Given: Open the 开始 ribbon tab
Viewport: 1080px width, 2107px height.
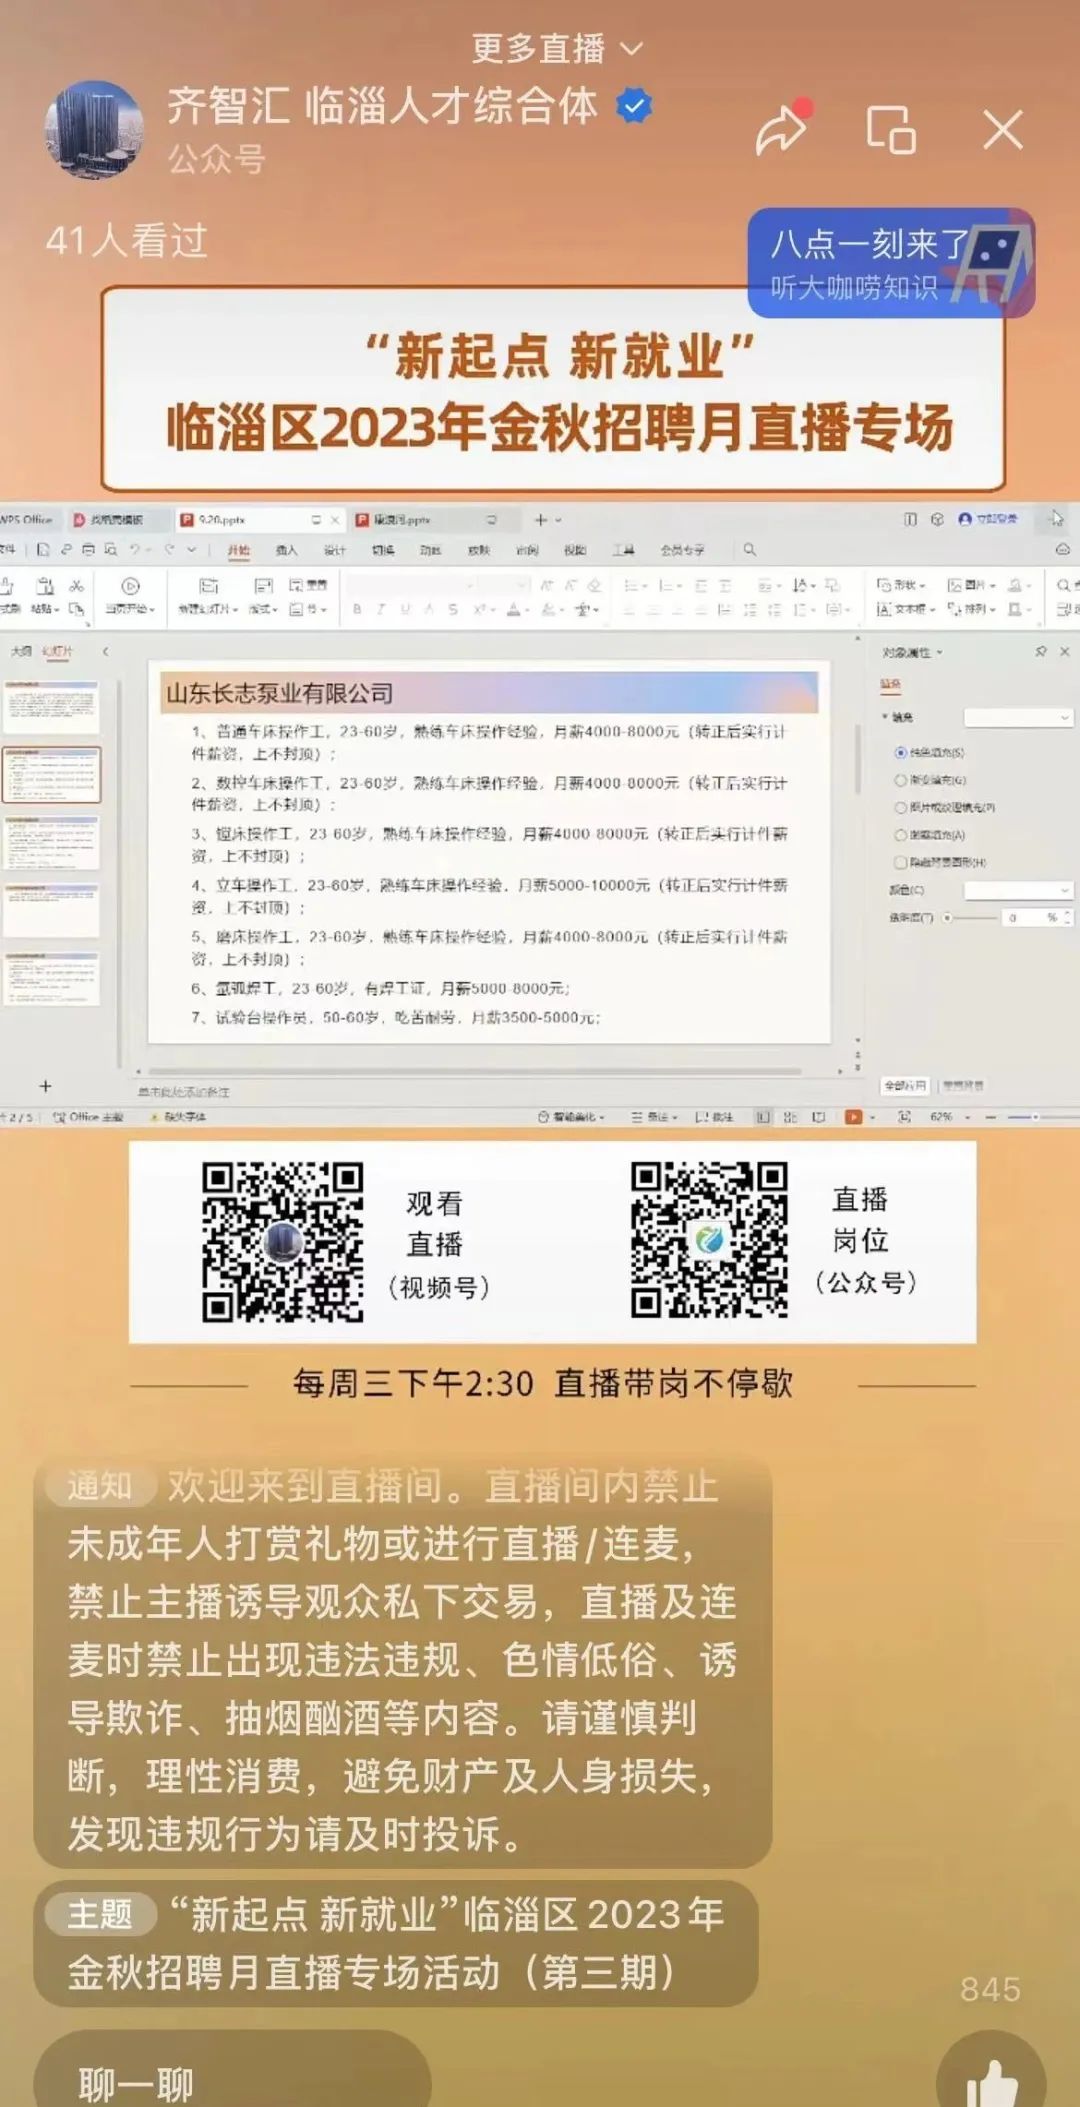Looking at the screenshot, I should pos(238,550).
